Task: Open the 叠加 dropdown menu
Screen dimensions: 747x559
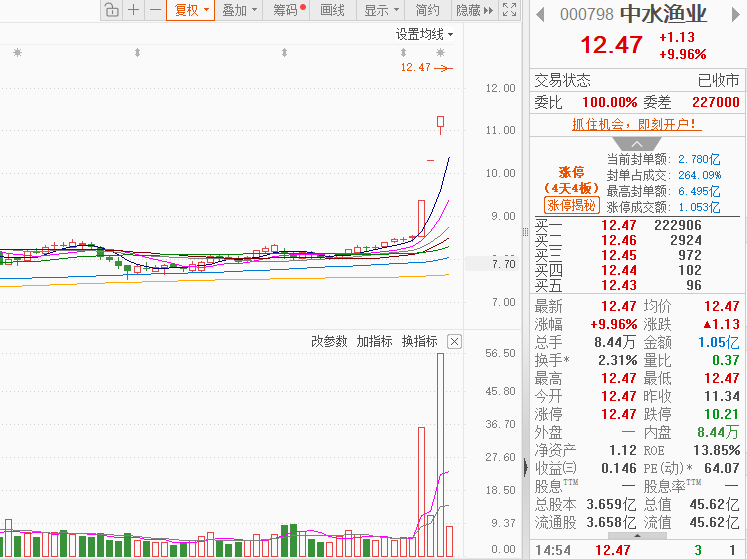Action: point(239,10)
